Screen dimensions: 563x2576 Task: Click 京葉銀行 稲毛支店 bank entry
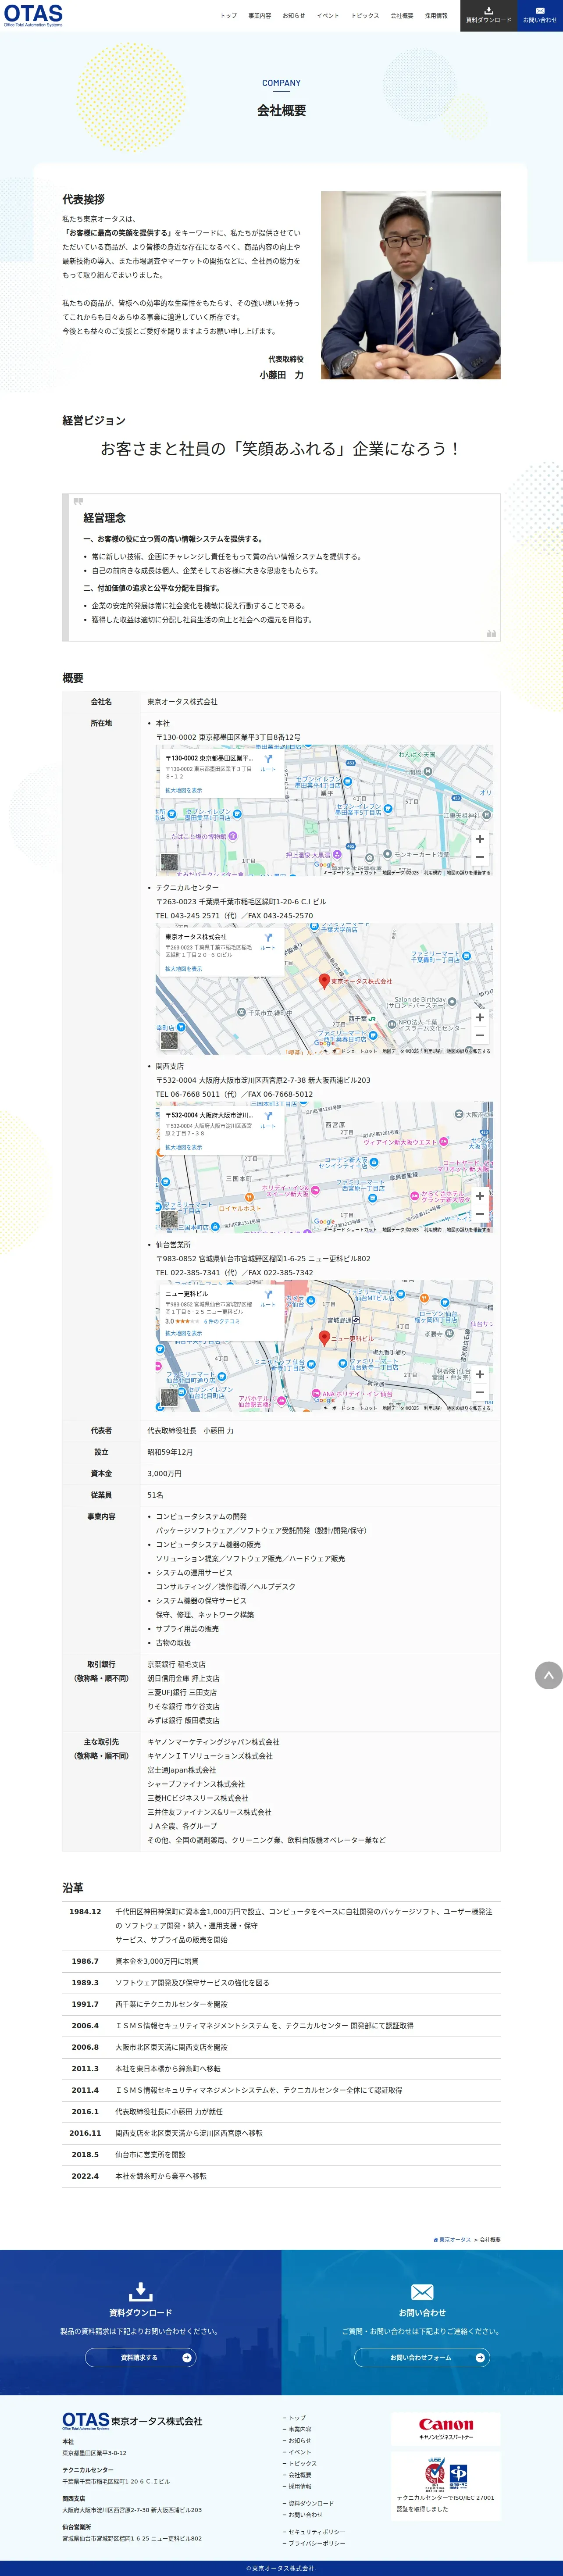pos(176,1665)
